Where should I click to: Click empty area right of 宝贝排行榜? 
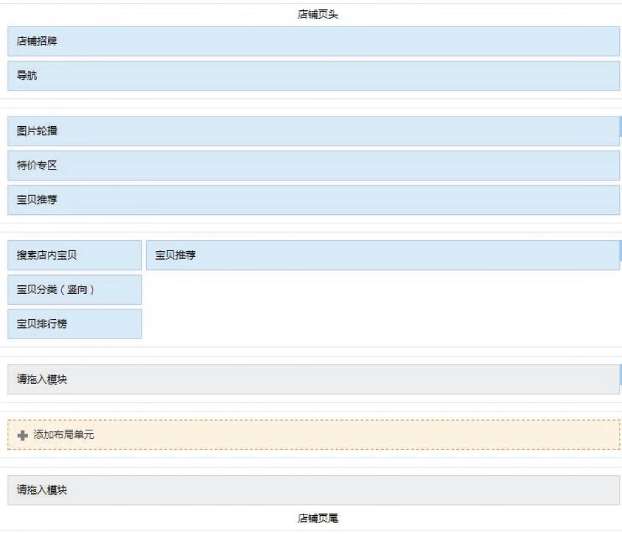click(x=382, y=324)
